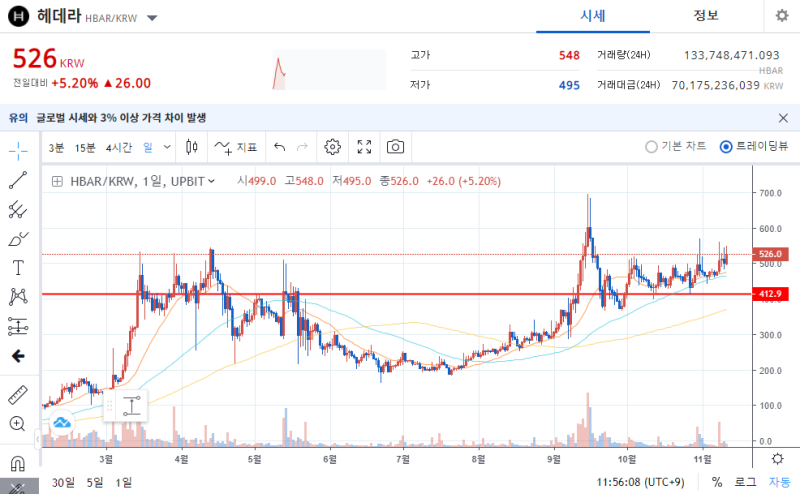The width and height of the screenshot is (800, 494).
Task: Expand the HBAR/KRW UPBIT legend chevron
Action: tap(212, 181)
